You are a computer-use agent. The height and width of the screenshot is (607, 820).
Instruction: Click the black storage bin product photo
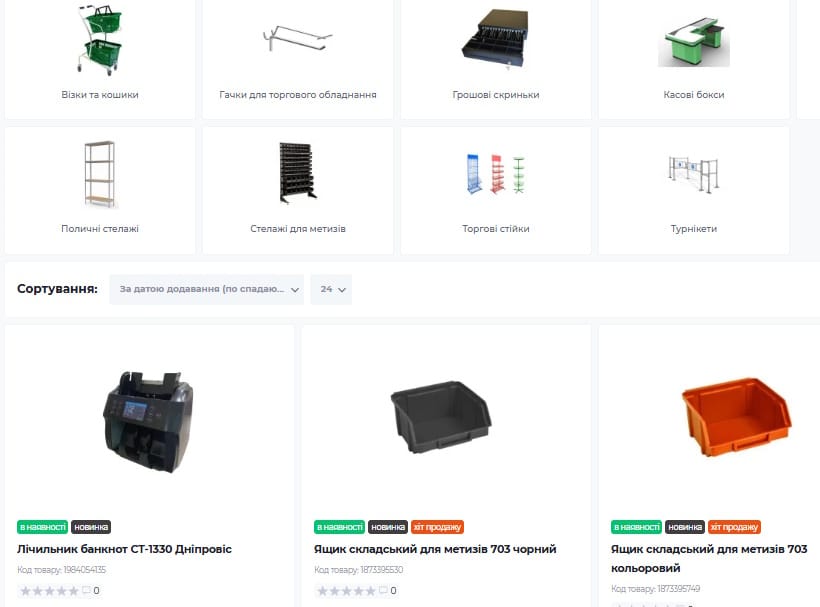click(x=441, y=416)
